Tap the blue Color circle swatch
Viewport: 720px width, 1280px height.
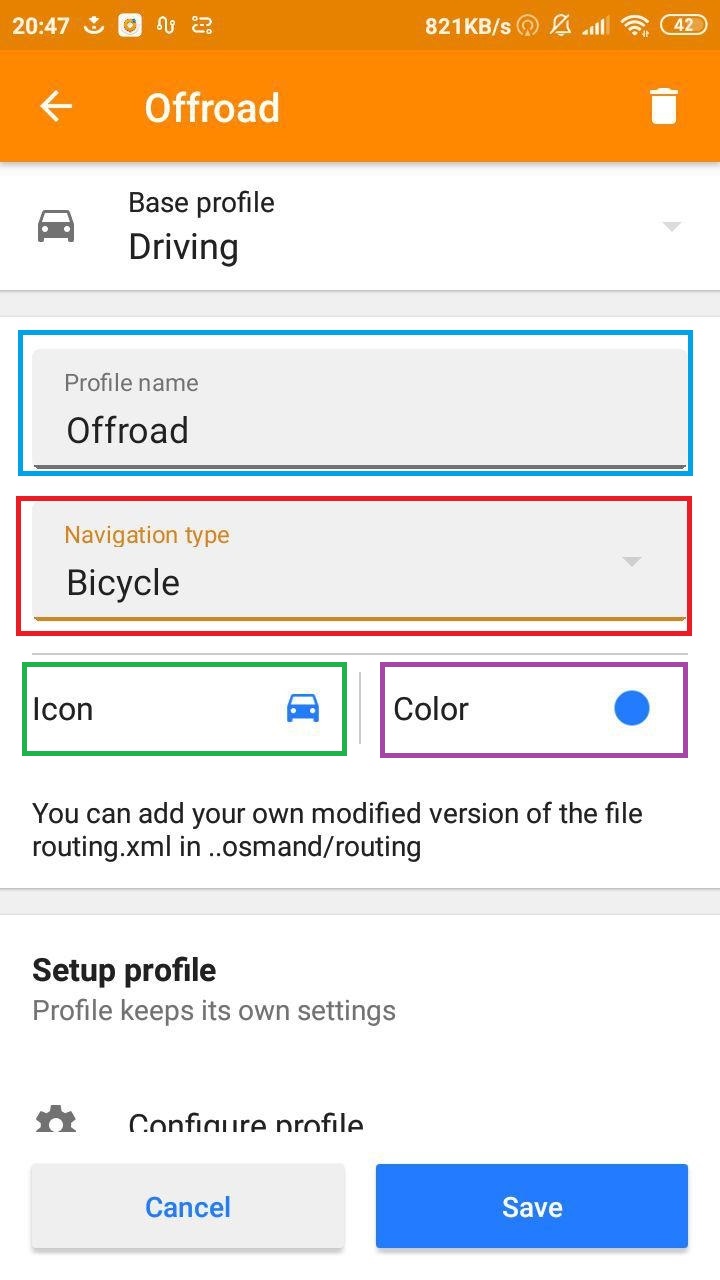(631, 708)
